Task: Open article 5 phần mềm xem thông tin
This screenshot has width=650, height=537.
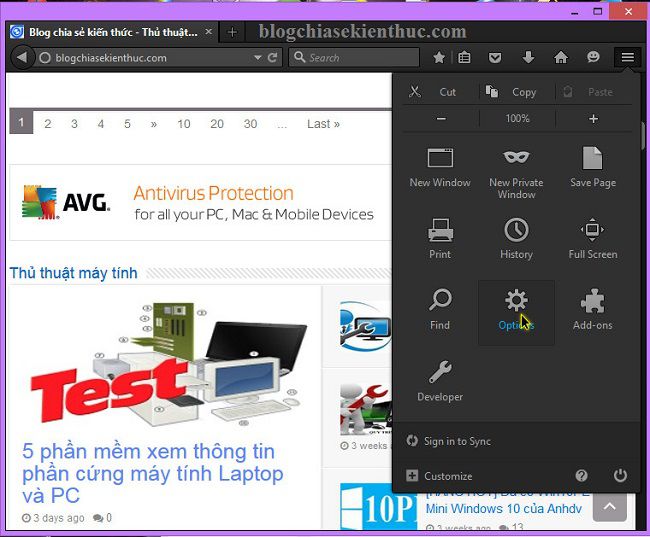Action: (x=153, y=473)
